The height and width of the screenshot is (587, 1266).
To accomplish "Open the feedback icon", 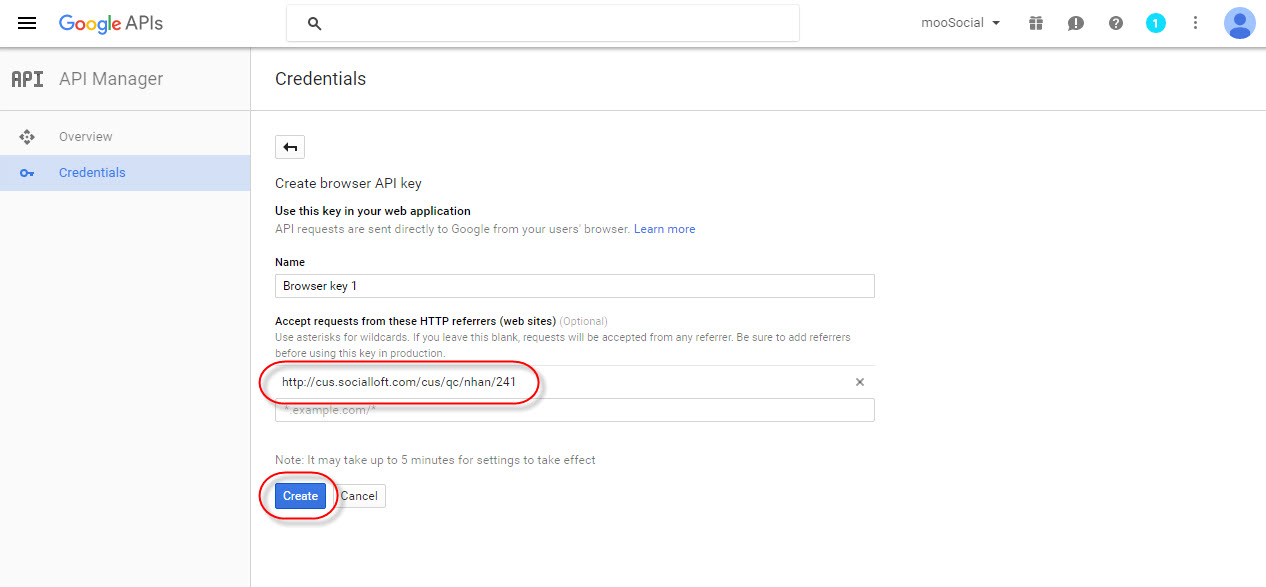I will pyautogui.click(x=1076, y=22).
